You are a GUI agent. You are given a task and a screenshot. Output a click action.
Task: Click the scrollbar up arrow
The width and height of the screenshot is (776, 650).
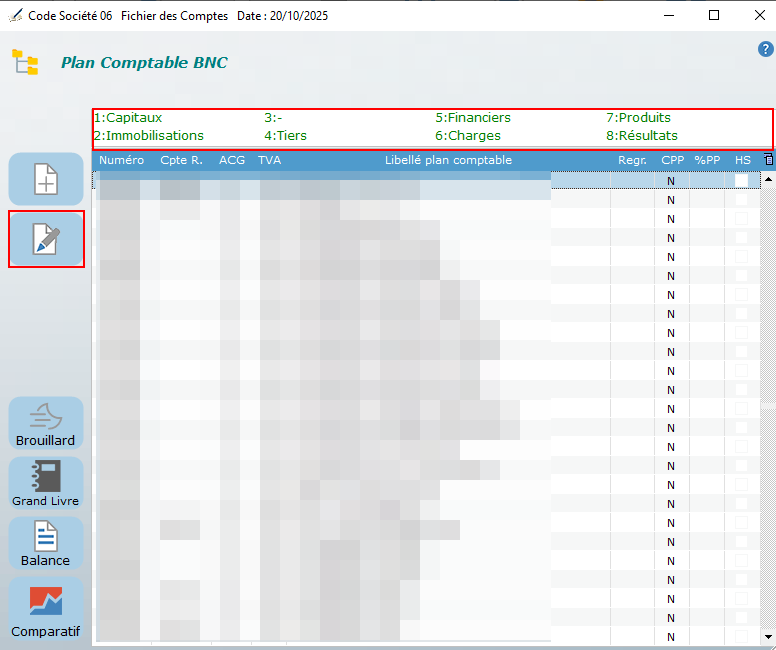(768, 179)
